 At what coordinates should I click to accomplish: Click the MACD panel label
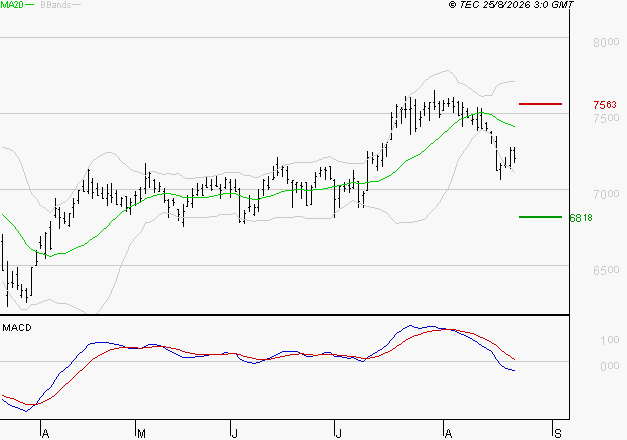coord(17,328)
